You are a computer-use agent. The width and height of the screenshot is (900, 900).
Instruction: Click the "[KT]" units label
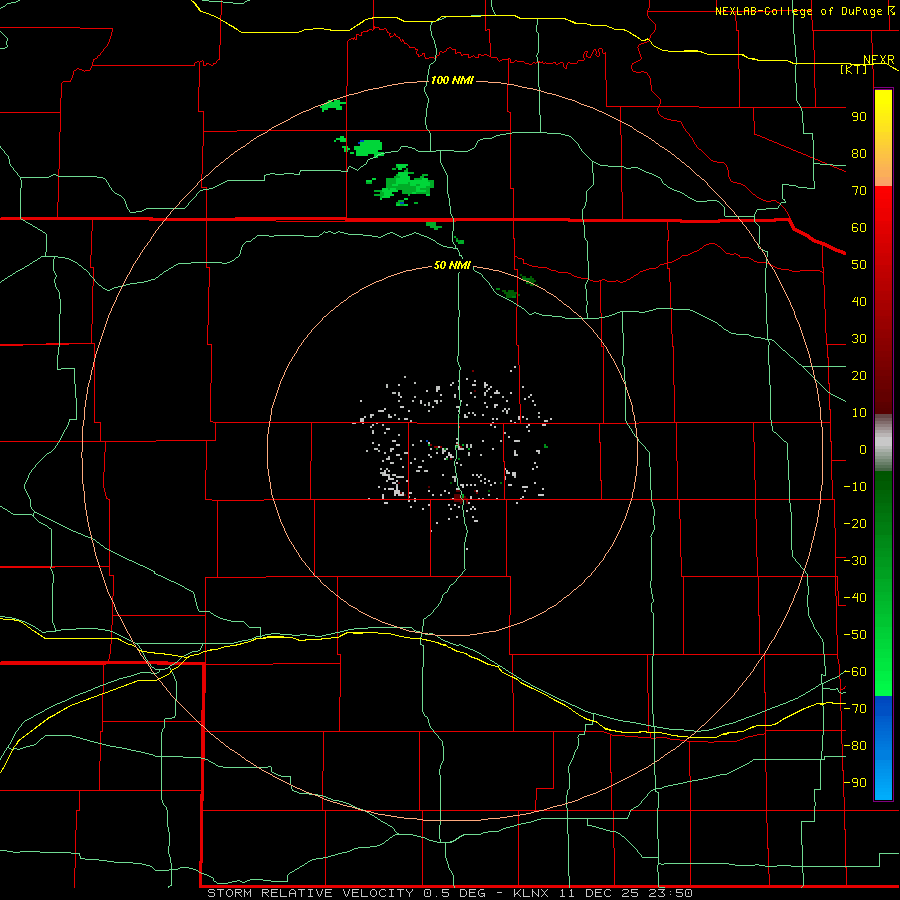pos(854,69)
